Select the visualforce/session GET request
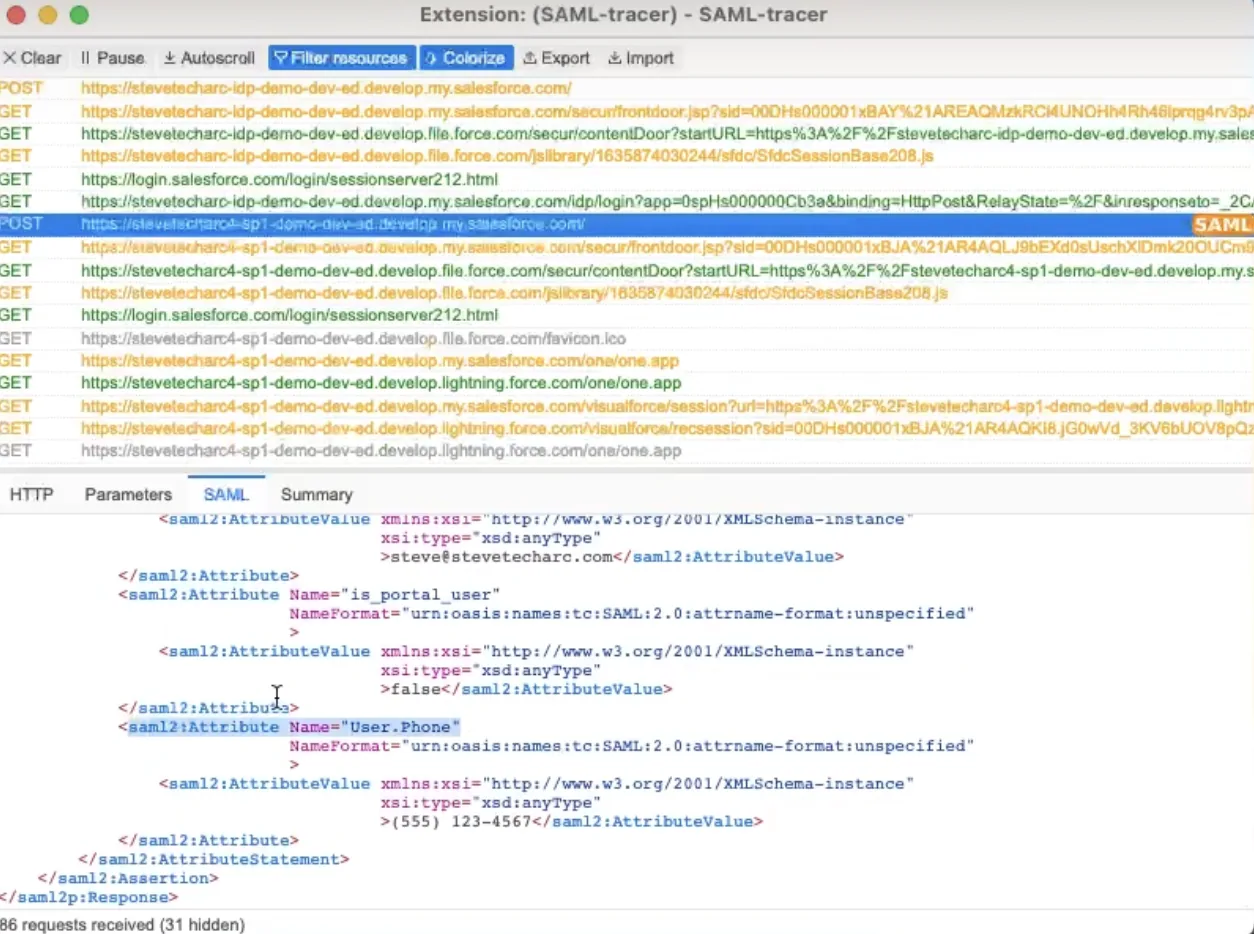Viewport: 1254px width, 934px height. [627, 406]
